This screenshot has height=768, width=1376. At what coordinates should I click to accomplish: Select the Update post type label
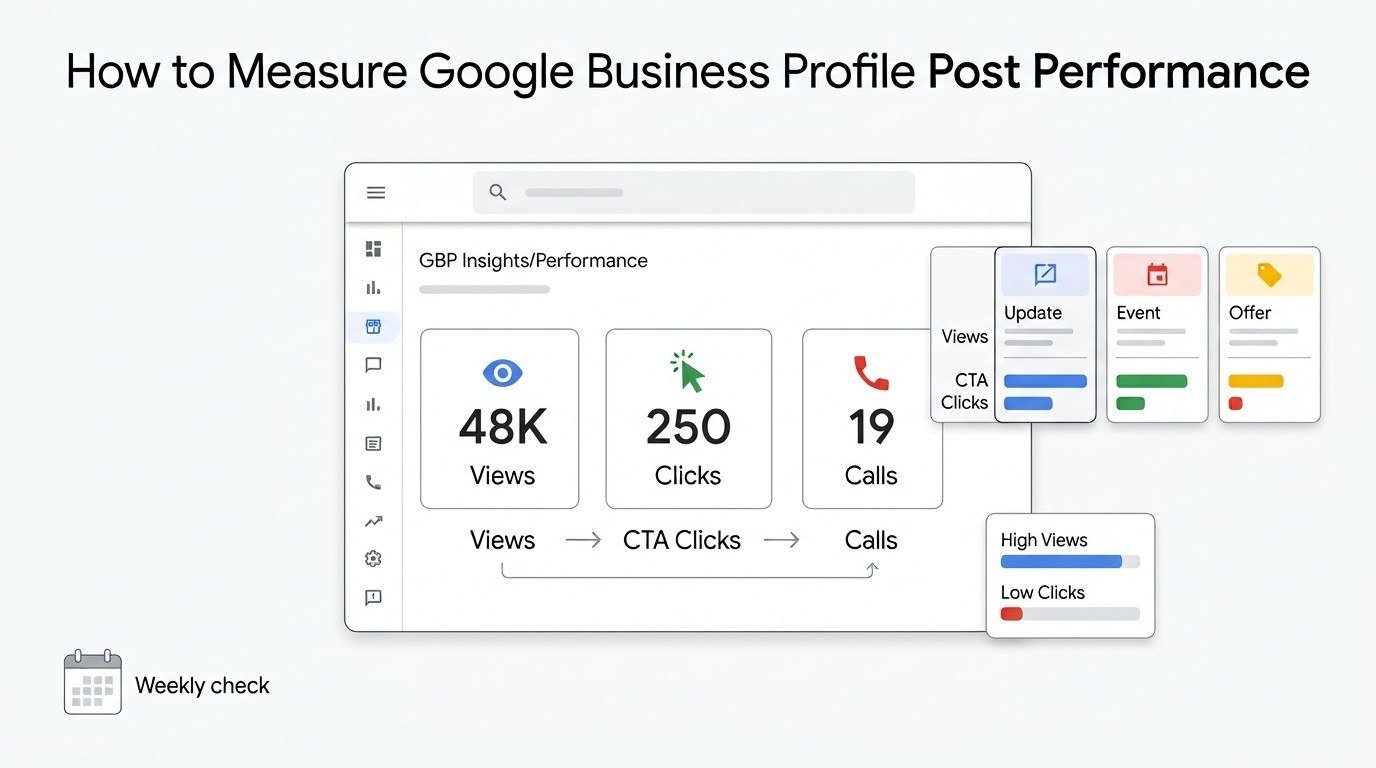click(x=1033, y=313)
